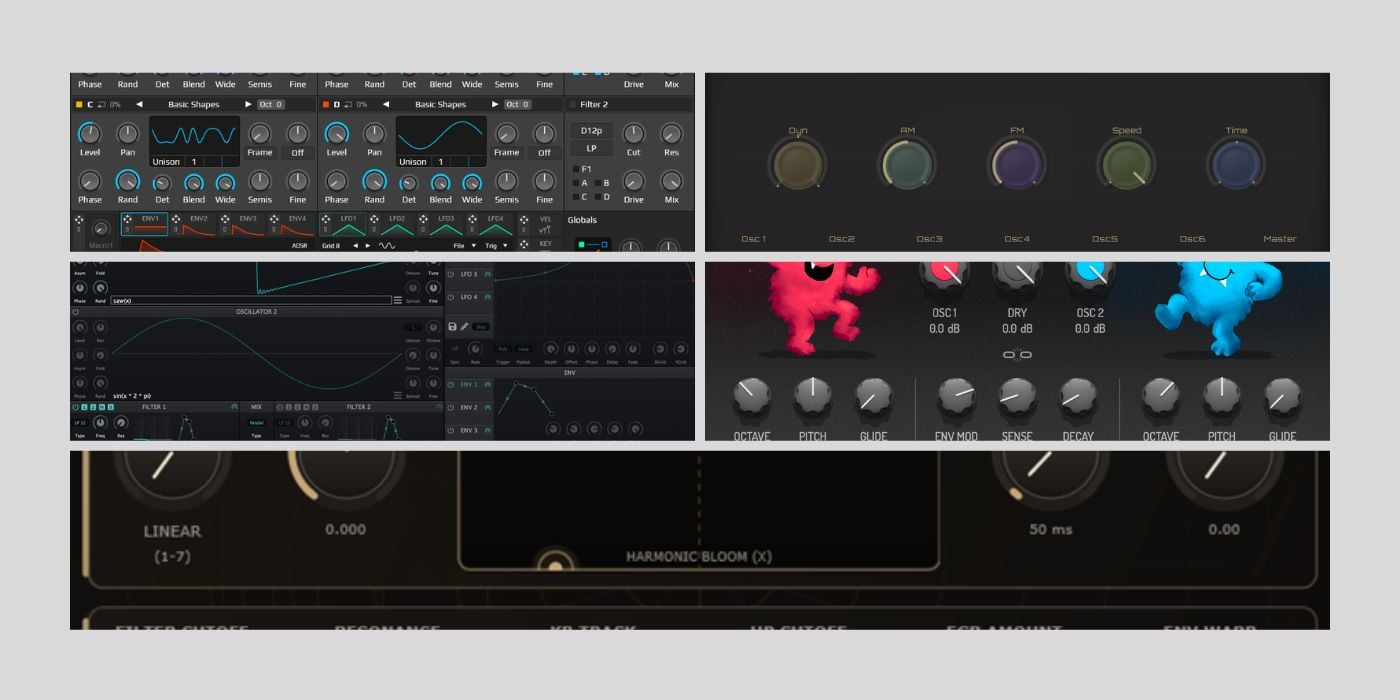Toggle the ENV 3 power icon

[450, 430]
